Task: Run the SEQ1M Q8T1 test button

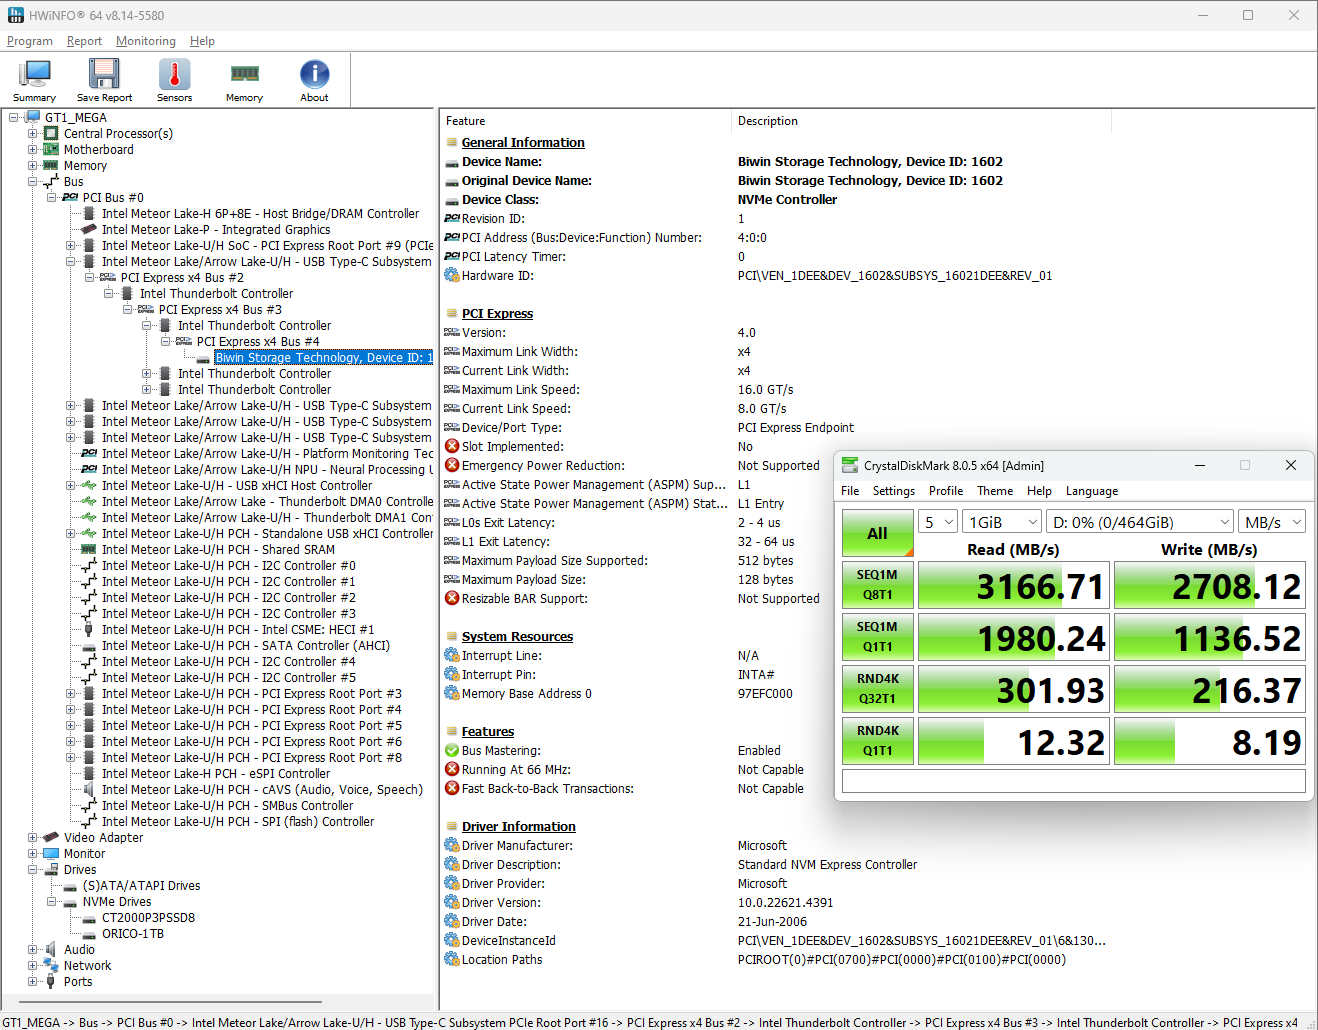Action: coord(877,585)
